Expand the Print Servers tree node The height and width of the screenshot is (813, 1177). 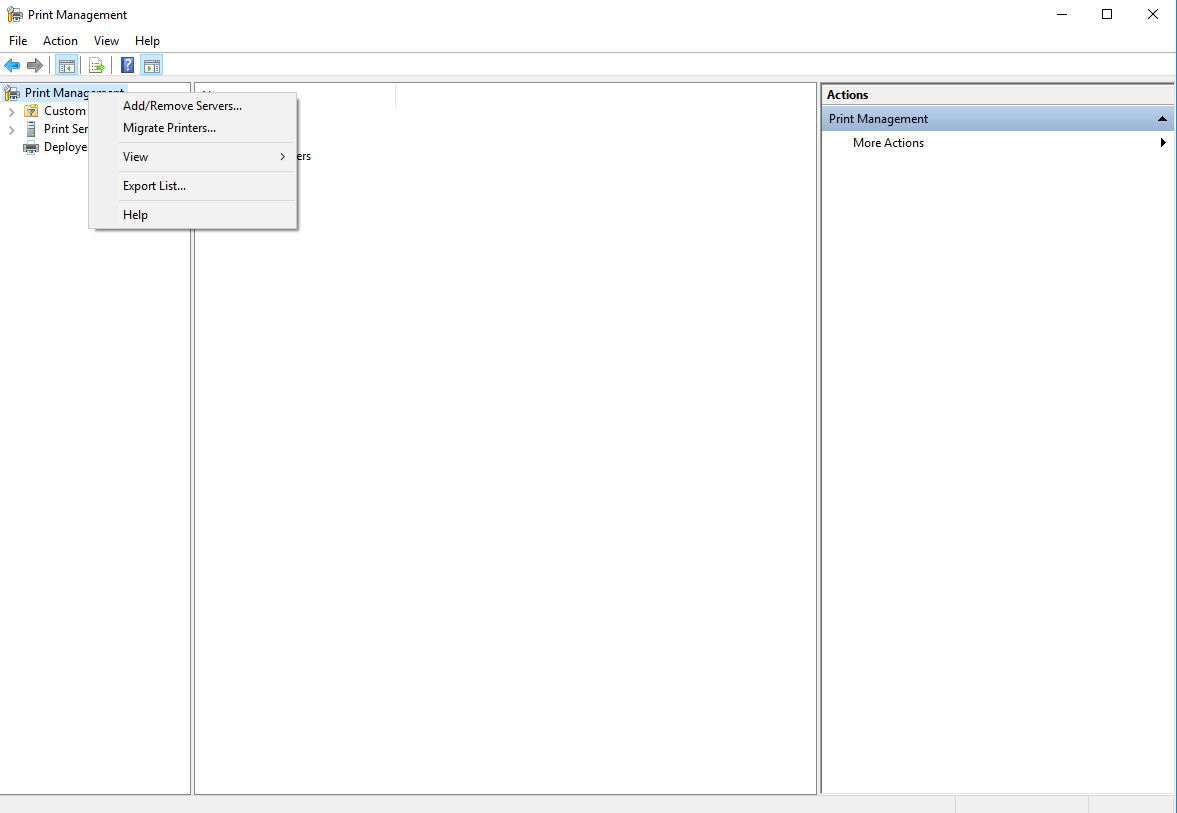pyautogui.click(x=11, y=130)
